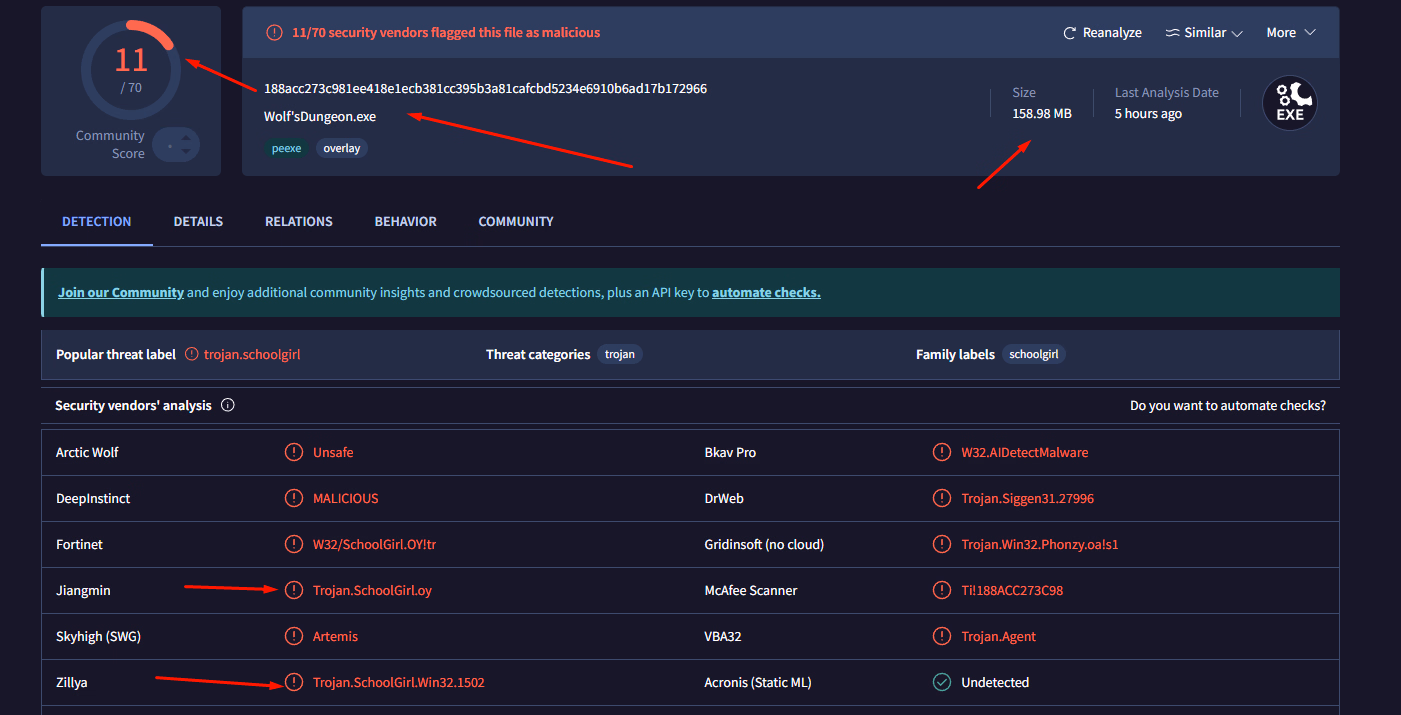The width and height of the screenshot is (1401, 715).
Task: Open the More dropdown menu
Action: [1290, 33]
